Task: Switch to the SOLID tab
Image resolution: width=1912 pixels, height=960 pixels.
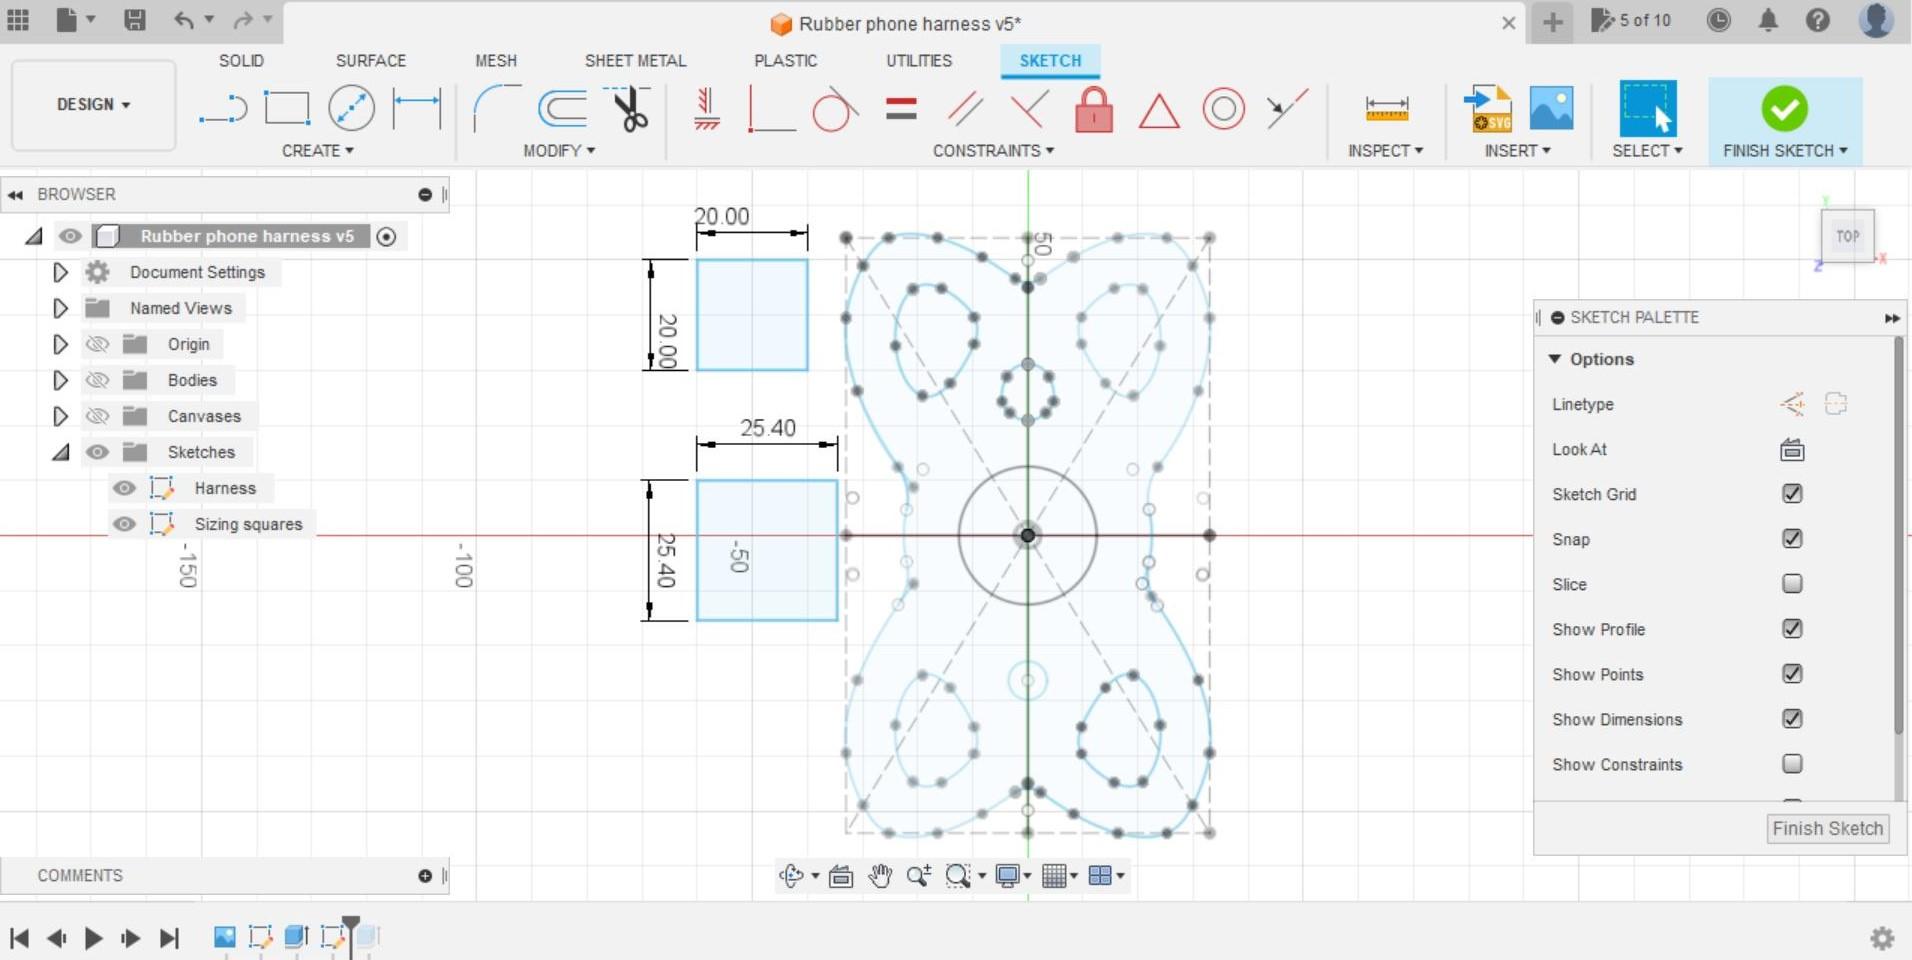Action: point(241,61)
